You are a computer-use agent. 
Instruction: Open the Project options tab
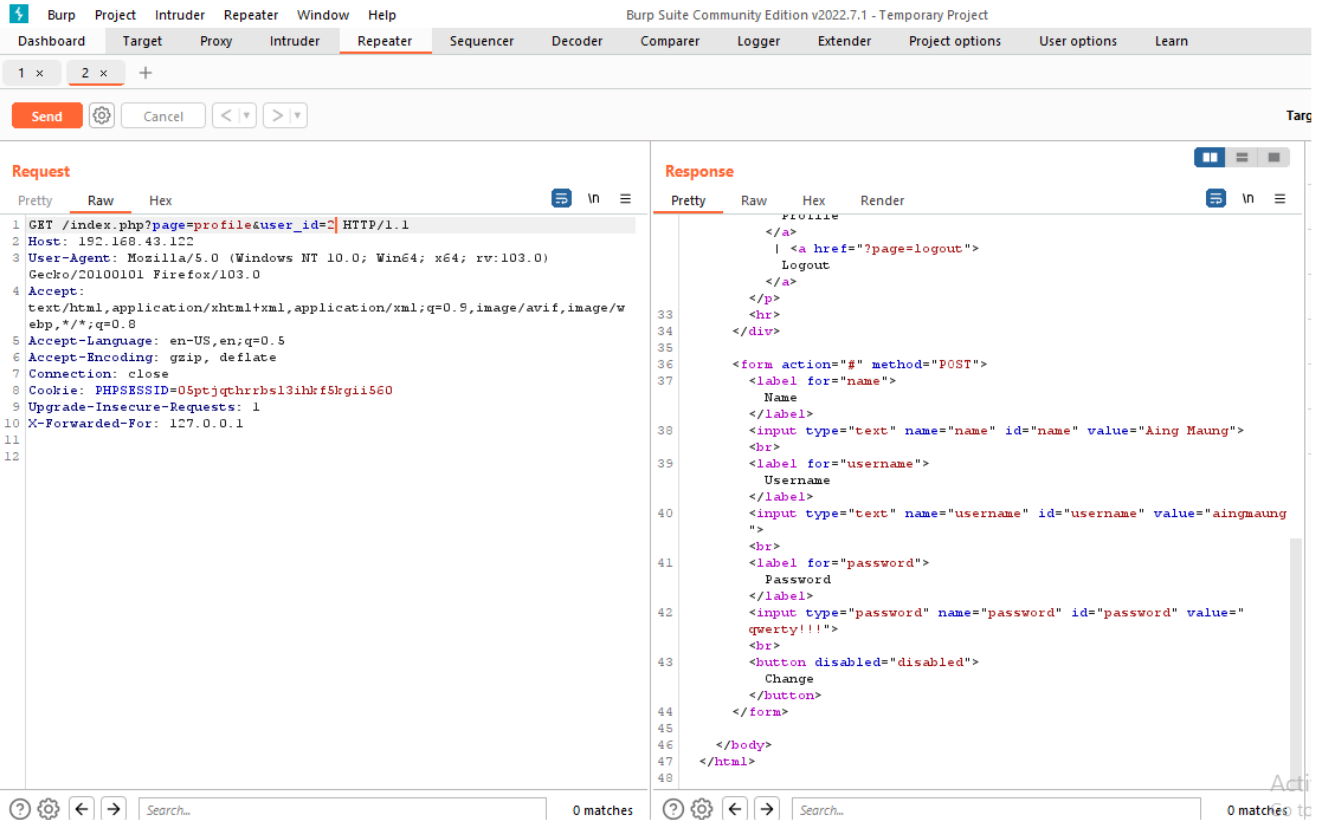tap(955, 41)
